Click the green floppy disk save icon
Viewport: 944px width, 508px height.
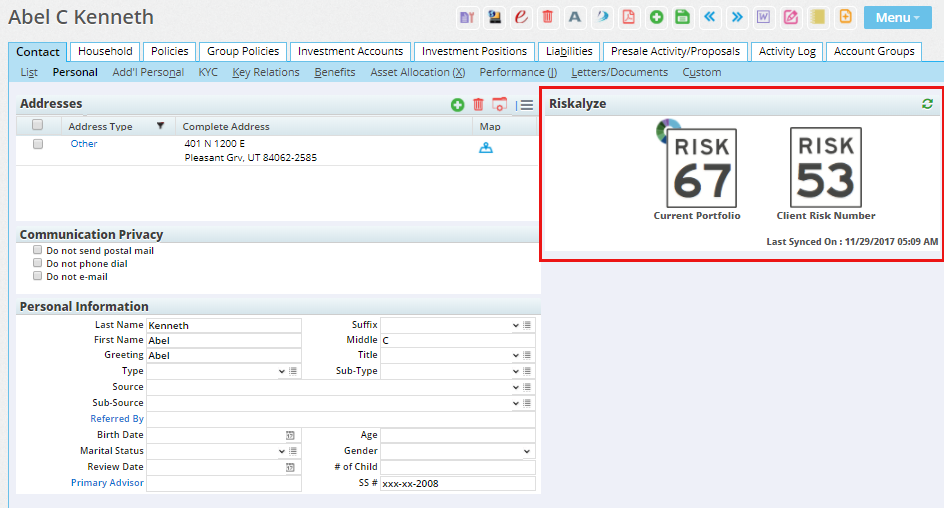[x=683, y=17]
